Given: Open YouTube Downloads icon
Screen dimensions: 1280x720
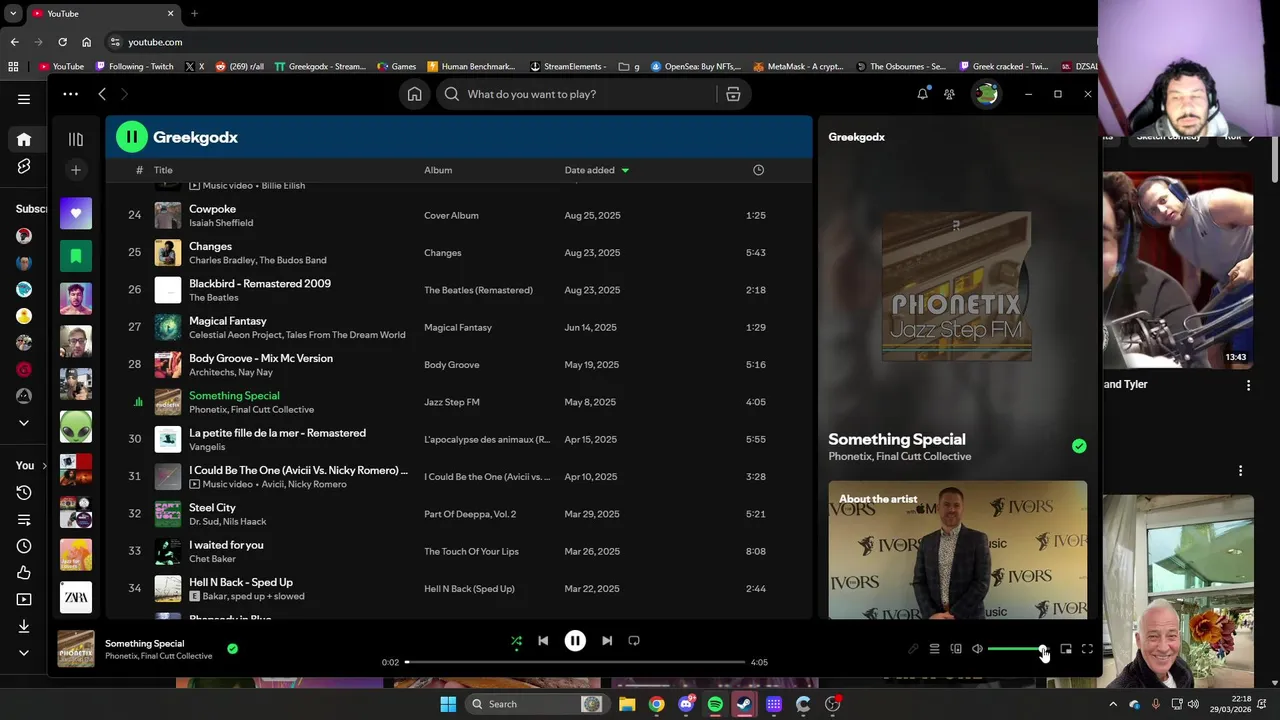Looking at the screenshot, I should click(x=24, y=626).
